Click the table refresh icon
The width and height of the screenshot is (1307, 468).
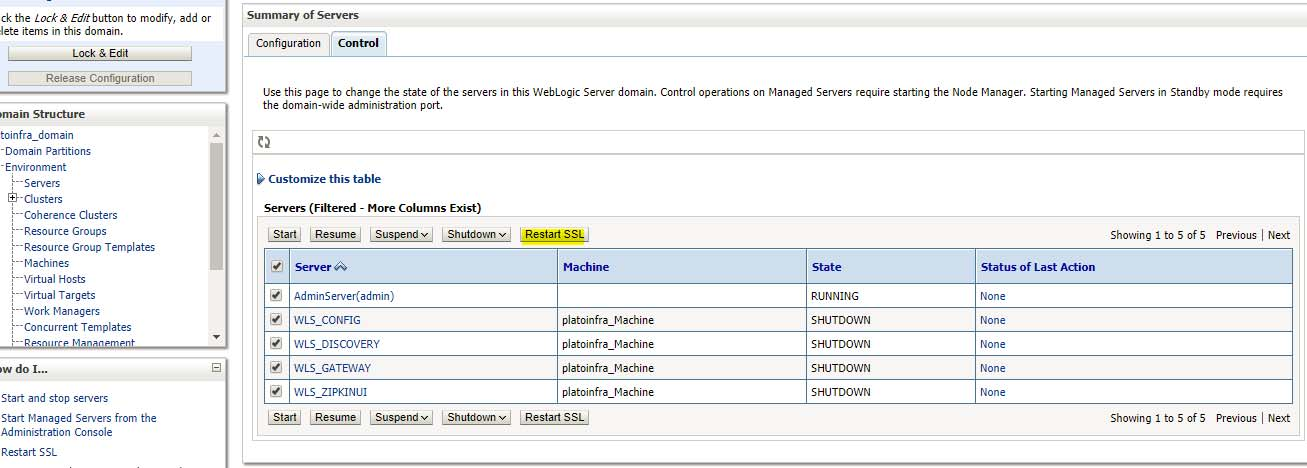(x=264, y=143)
